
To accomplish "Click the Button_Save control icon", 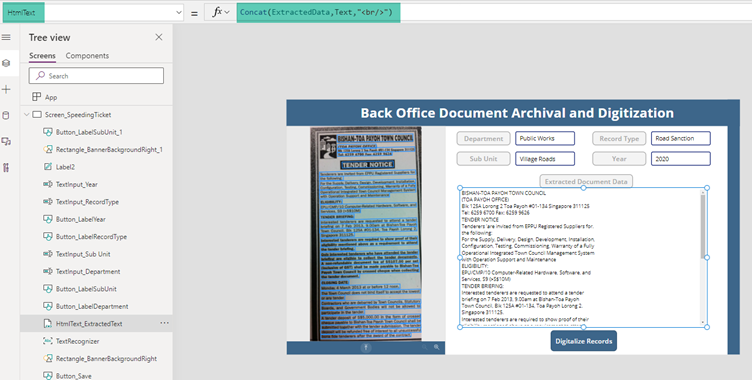I will pyautogui.click(x=47, y=376).
